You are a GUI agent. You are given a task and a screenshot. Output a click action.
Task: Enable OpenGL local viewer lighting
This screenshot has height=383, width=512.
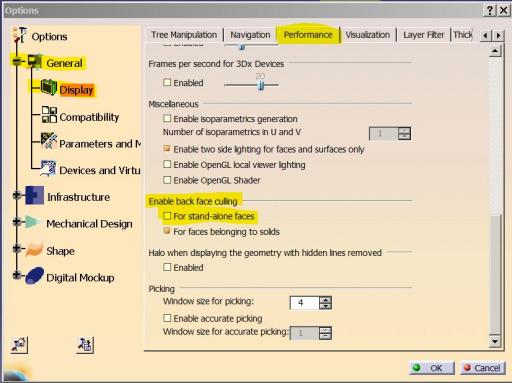[167, 164]
